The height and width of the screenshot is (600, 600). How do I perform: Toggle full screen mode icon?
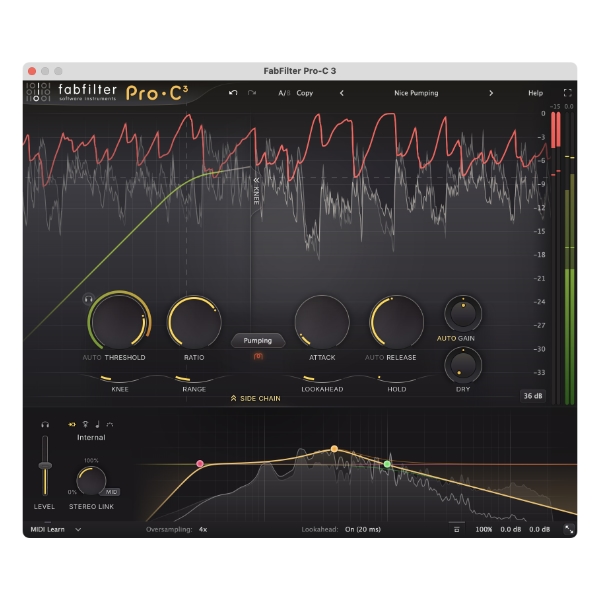pyautogui.click(x=568, y=93)
